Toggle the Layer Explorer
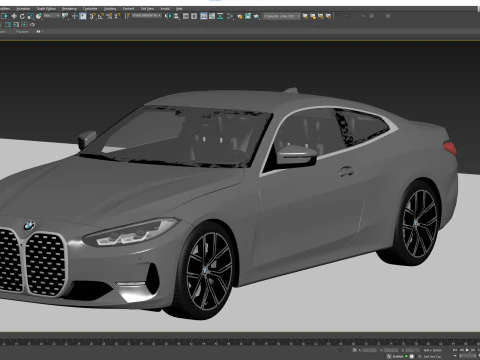This screenshot has height=360, width=480. [x=194, y=16]
